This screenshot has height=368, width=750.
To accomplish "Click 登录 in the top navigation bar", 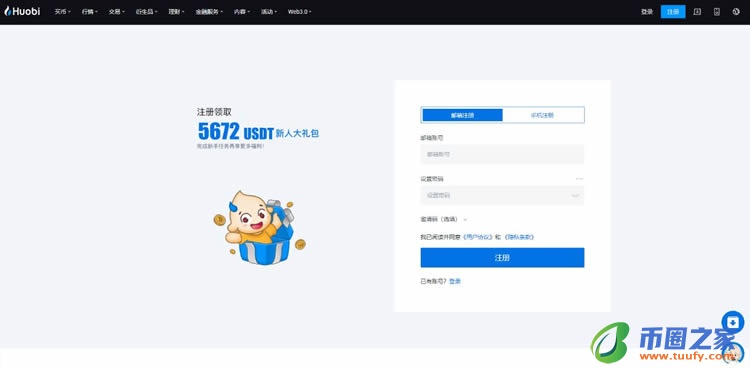I will click(647, 12).
